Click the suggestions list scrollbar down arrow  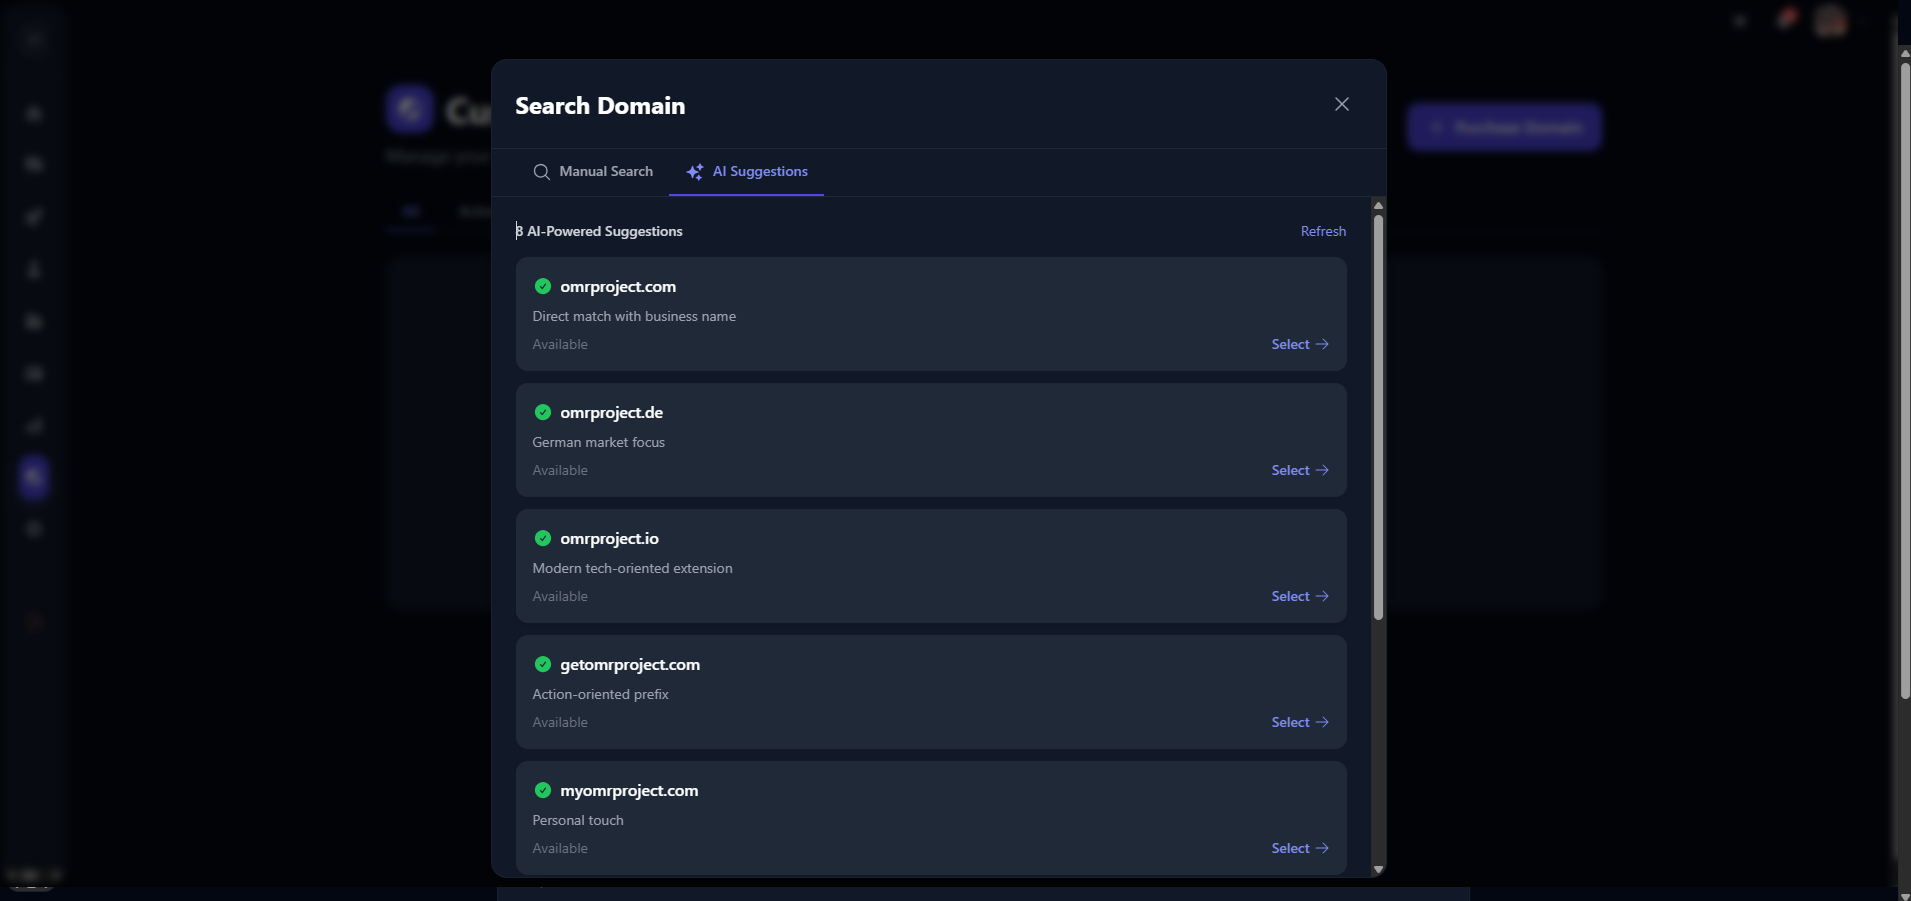(x=1378, y=868)
